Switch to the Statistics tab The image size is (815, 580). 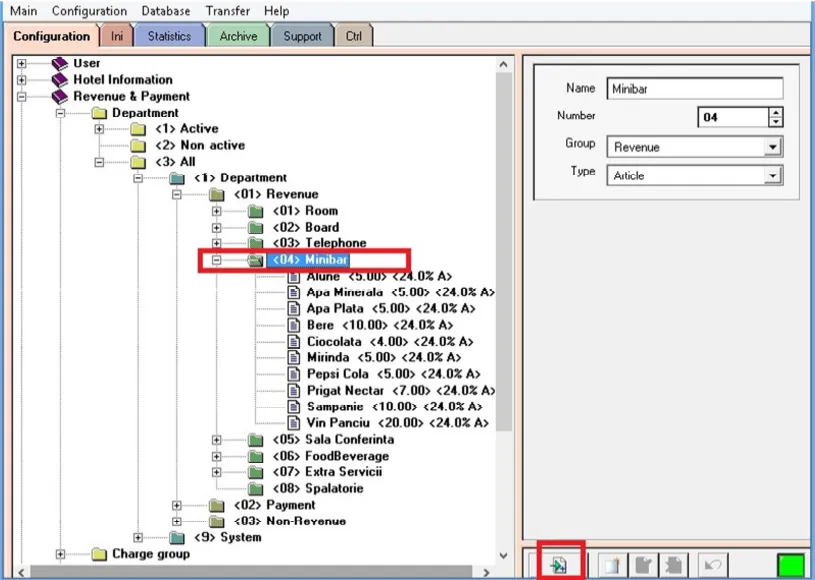[x=169, y=36]
